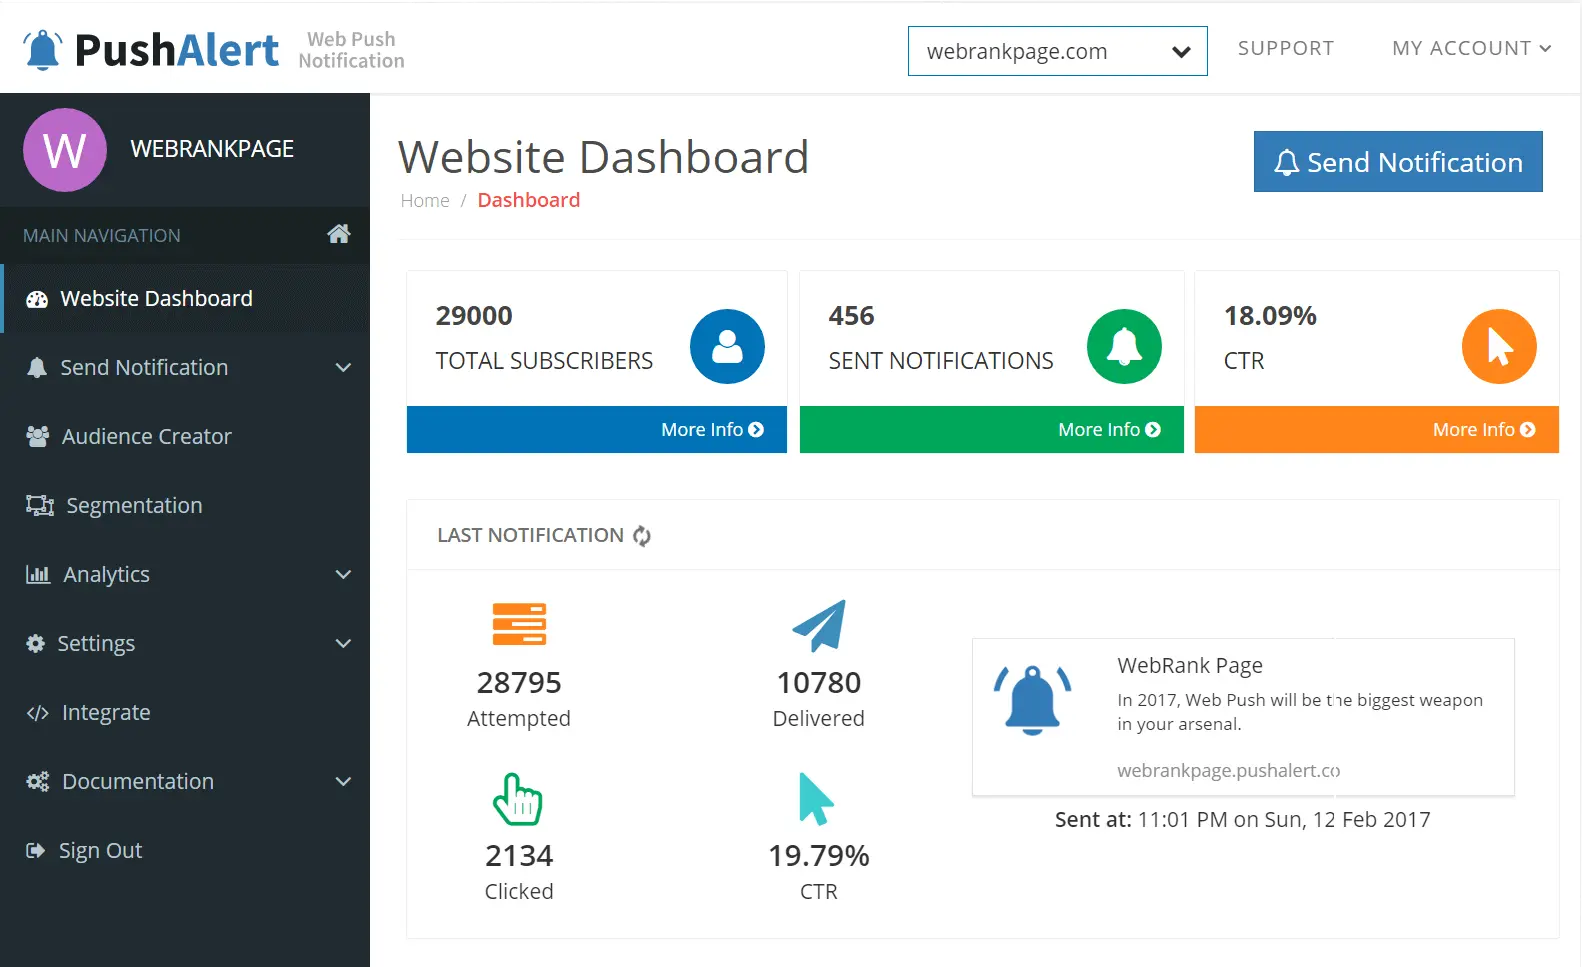
Task: Click the bell icon in Send Notification button
Action: (x=1287, y=163)
